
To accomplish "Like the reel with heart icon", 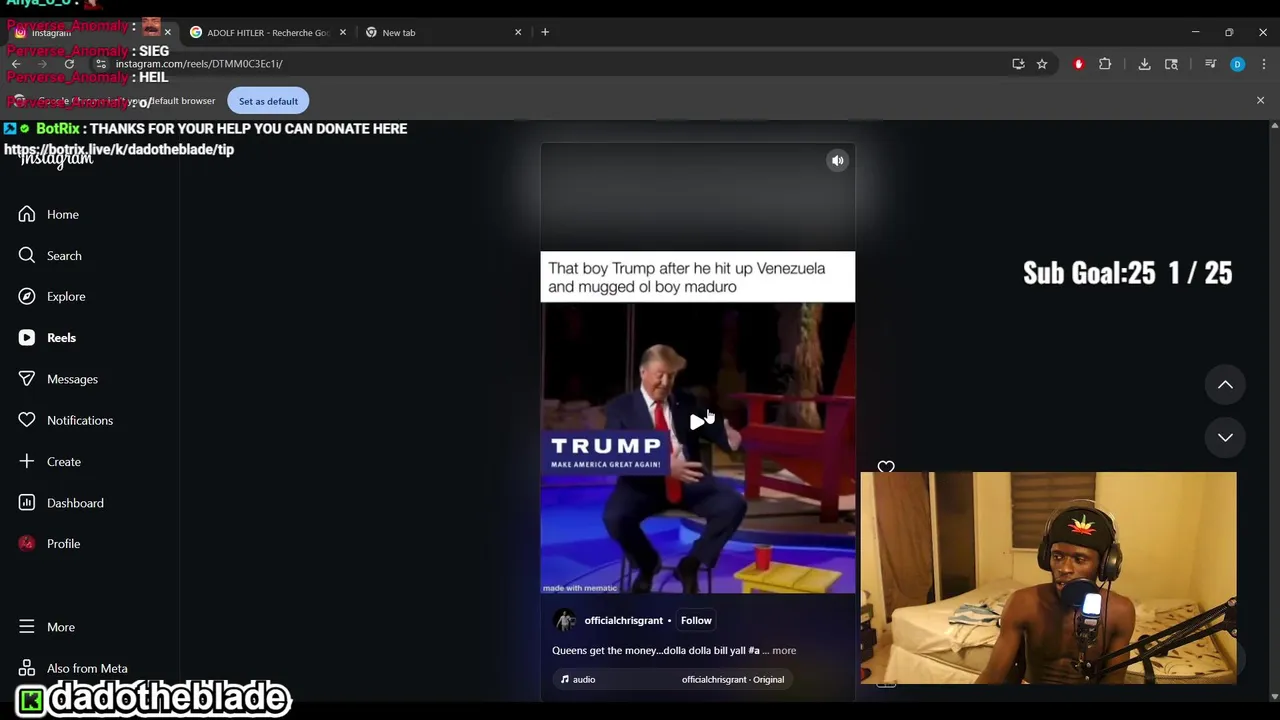I will 886,467.
